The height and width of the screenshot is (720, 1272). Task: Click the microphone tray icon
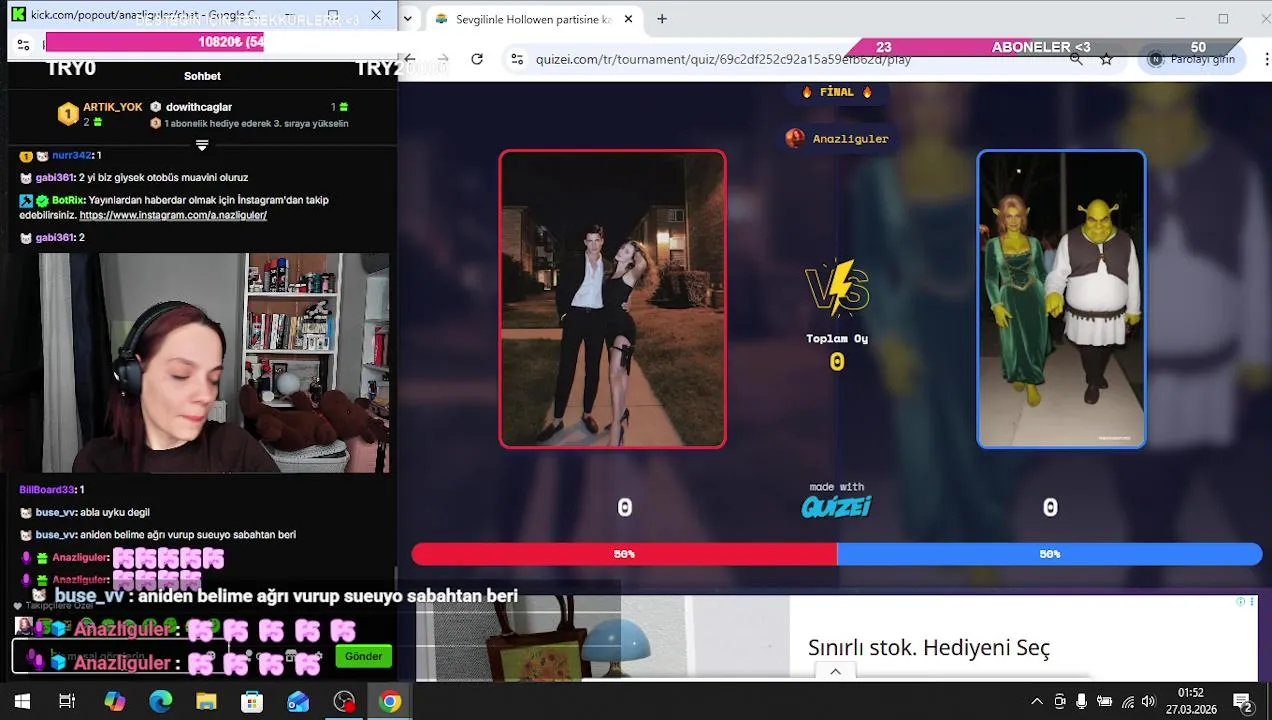[x=1082, y=702]
